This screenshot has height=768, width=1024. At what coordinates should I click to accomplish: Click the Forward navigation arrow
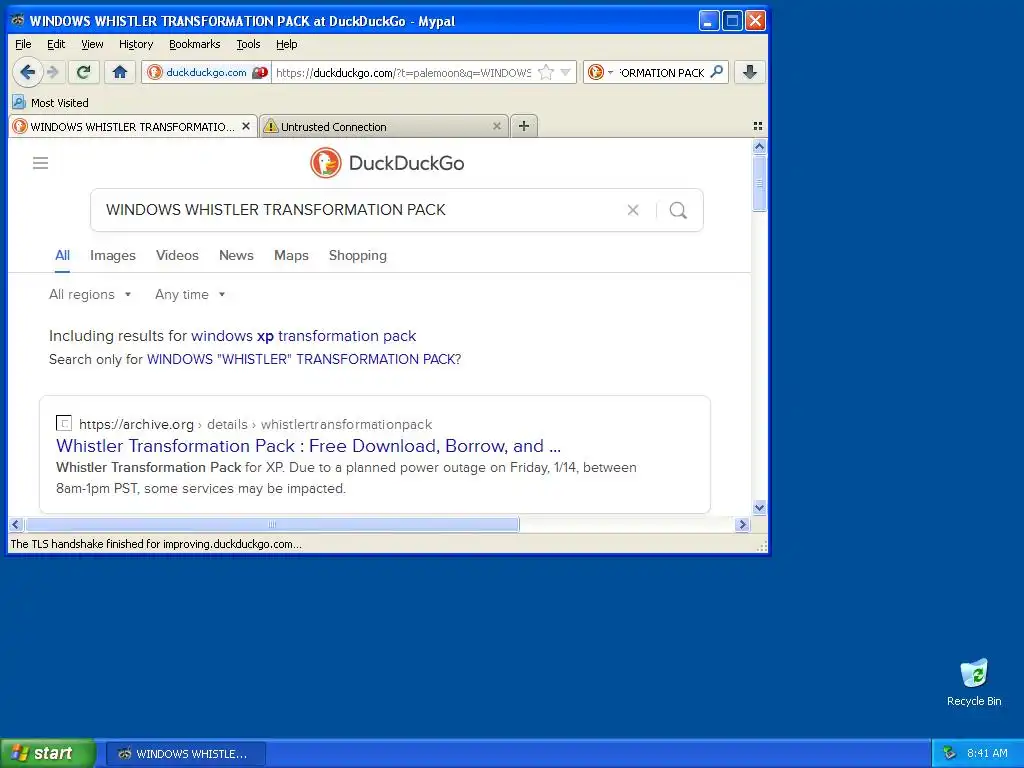click(54, 72)
